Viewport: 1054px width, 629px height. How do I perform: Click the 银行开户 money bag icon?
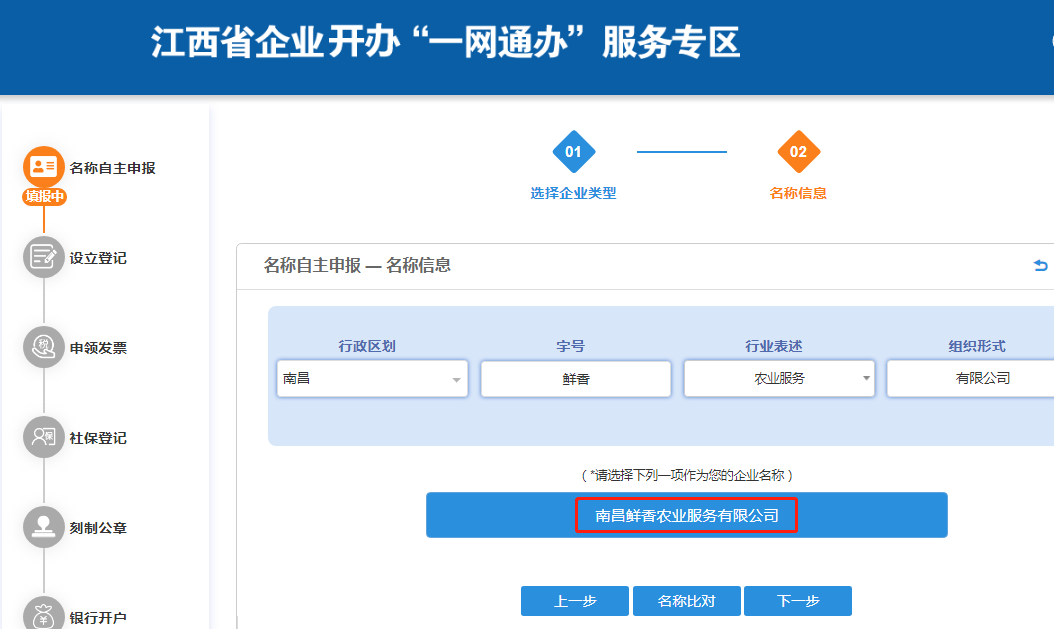click(x=43, y=615)
